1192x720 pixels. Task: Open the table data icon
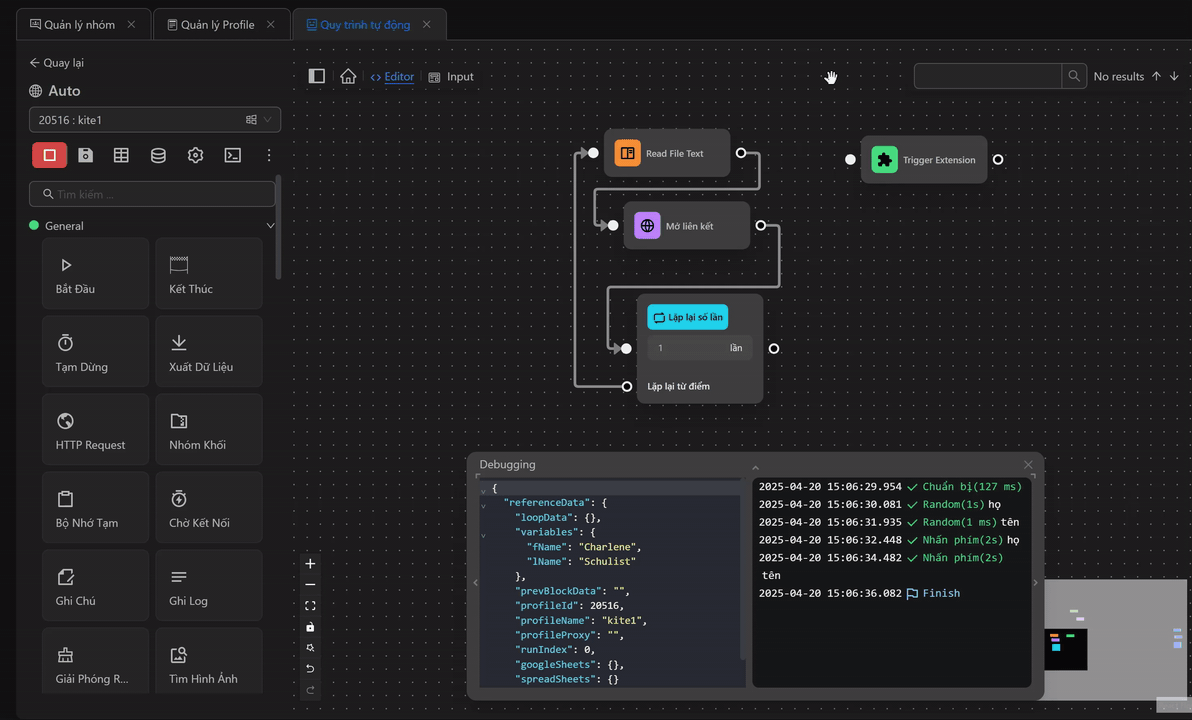(121, 155)
